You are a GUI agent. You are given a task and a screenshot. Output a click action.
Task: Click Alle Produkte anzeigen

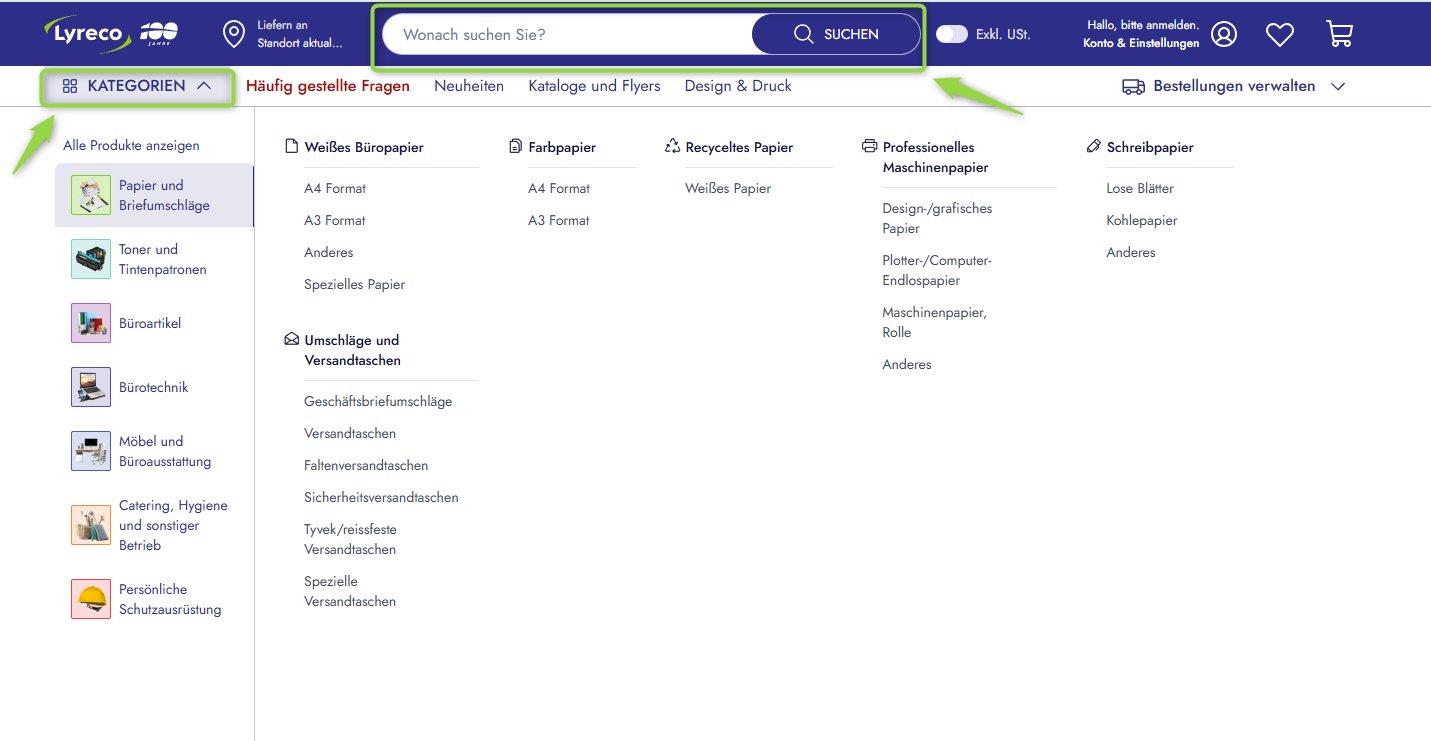[131, 145]
